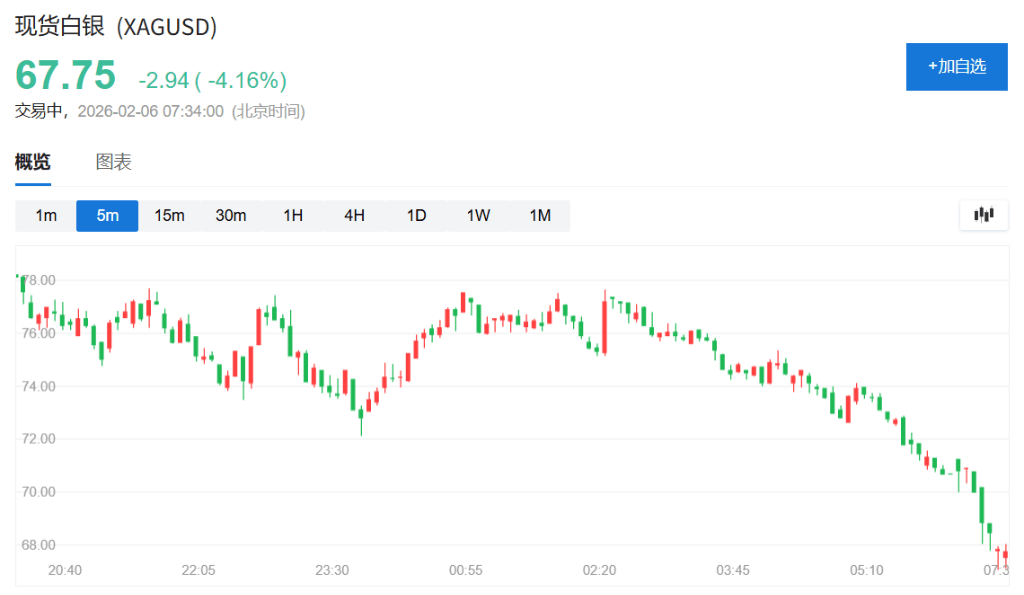This screenshot has height=595, width=1024.
Task: Switch to the 1M monthly period
Action: click(540, 216)
